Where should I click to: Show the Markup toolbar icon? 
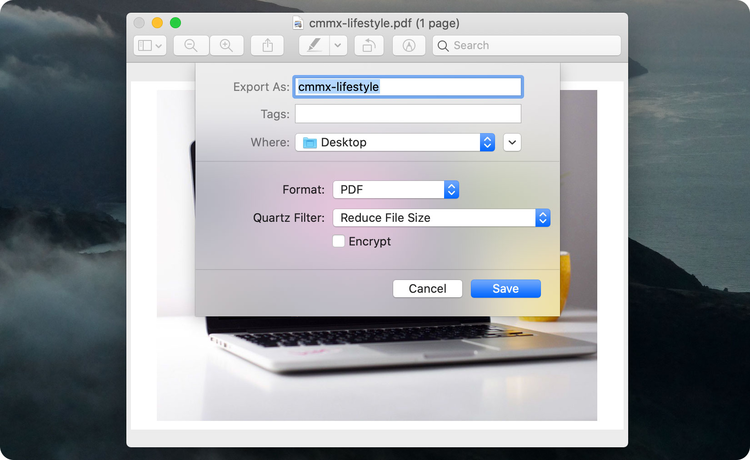click(x=408, y=45)
